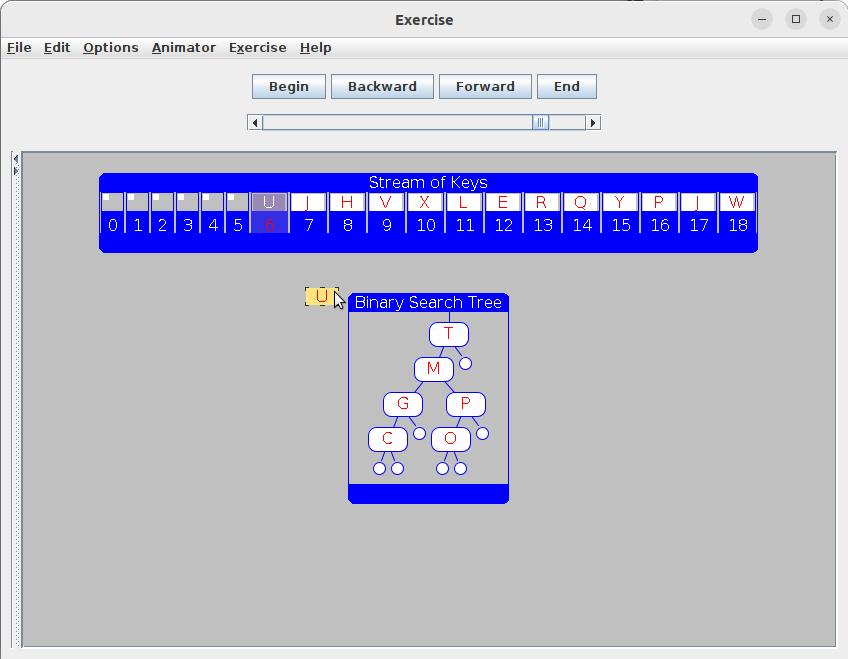848x659 pixels.
Task: Click the slider's left arrow button
Action: coord(255,122)
